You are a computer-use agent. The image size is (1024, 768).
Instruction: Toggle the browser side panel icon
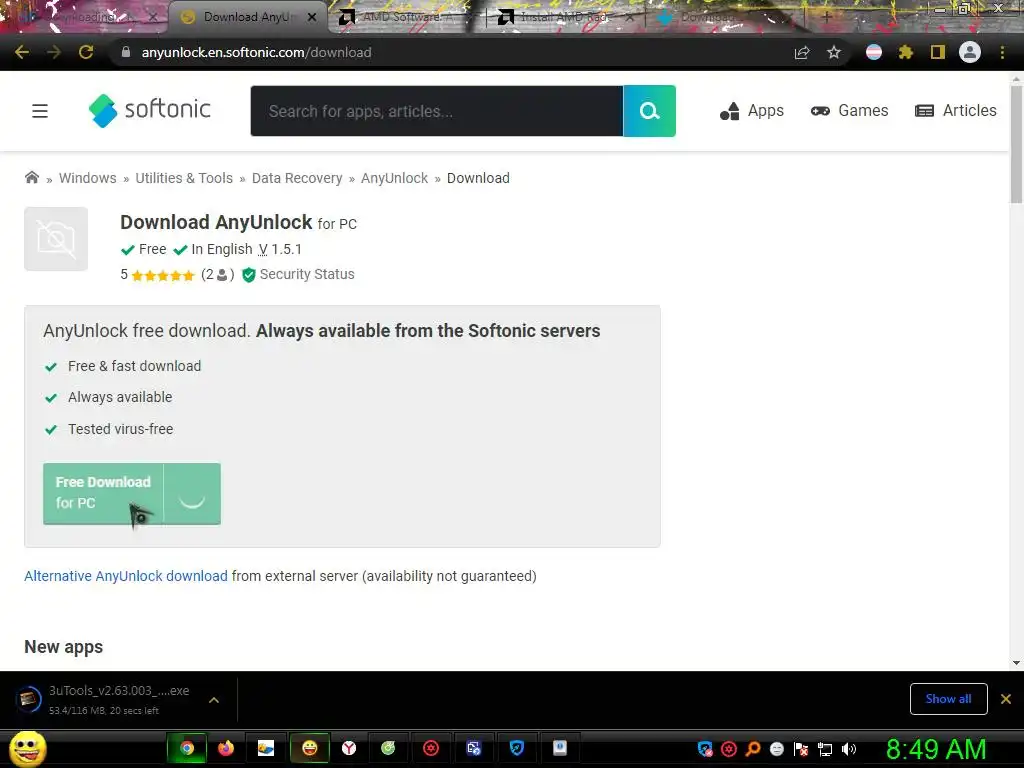(x=938, y=52)
